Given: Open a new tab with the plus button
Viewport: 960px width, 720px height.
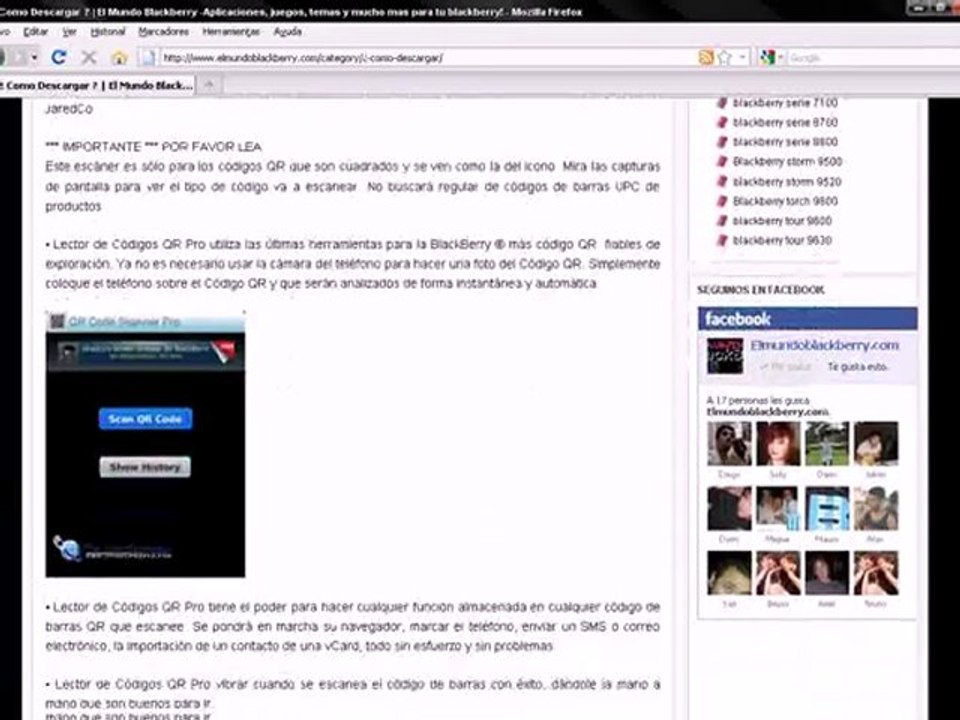Looking at the screenshot, I should coord(209,85).
